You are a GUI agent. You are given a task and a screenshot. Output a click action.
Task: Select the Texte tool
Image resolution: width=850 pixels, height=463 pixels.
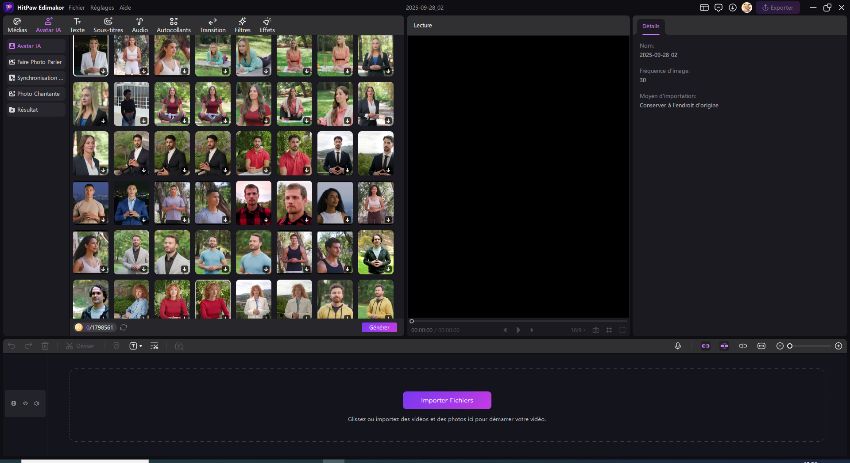tap(77, 25)
